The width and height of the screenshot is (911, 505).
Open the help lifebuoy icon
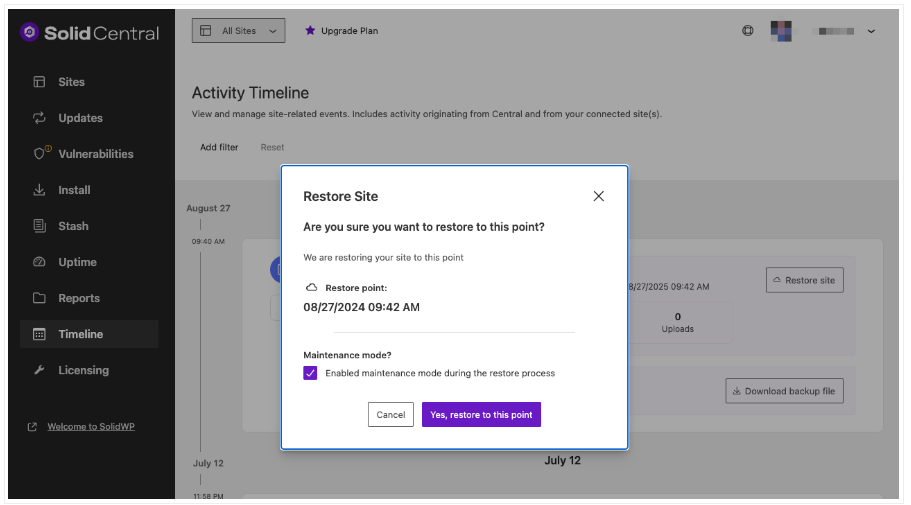coord(748,31)
